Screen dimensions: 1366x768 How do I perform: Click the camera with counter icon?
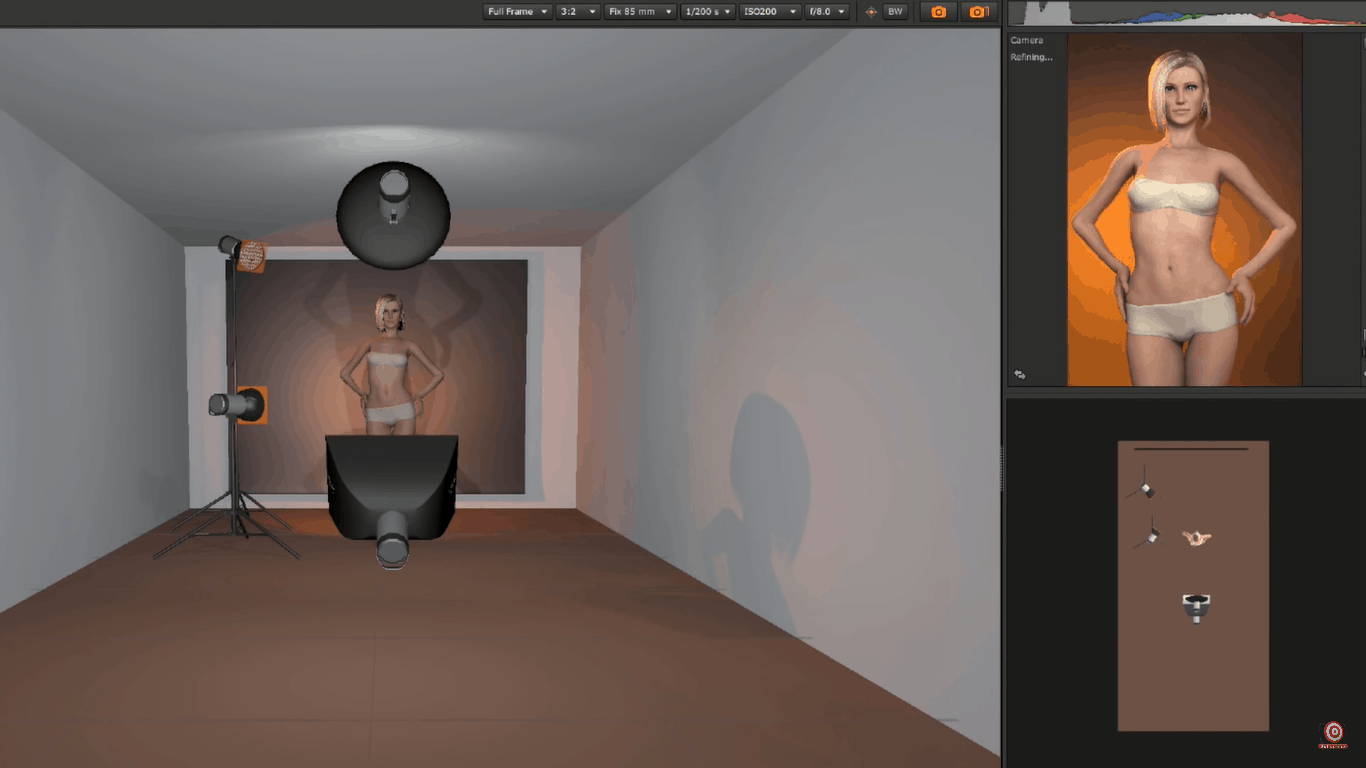[978, 12]
